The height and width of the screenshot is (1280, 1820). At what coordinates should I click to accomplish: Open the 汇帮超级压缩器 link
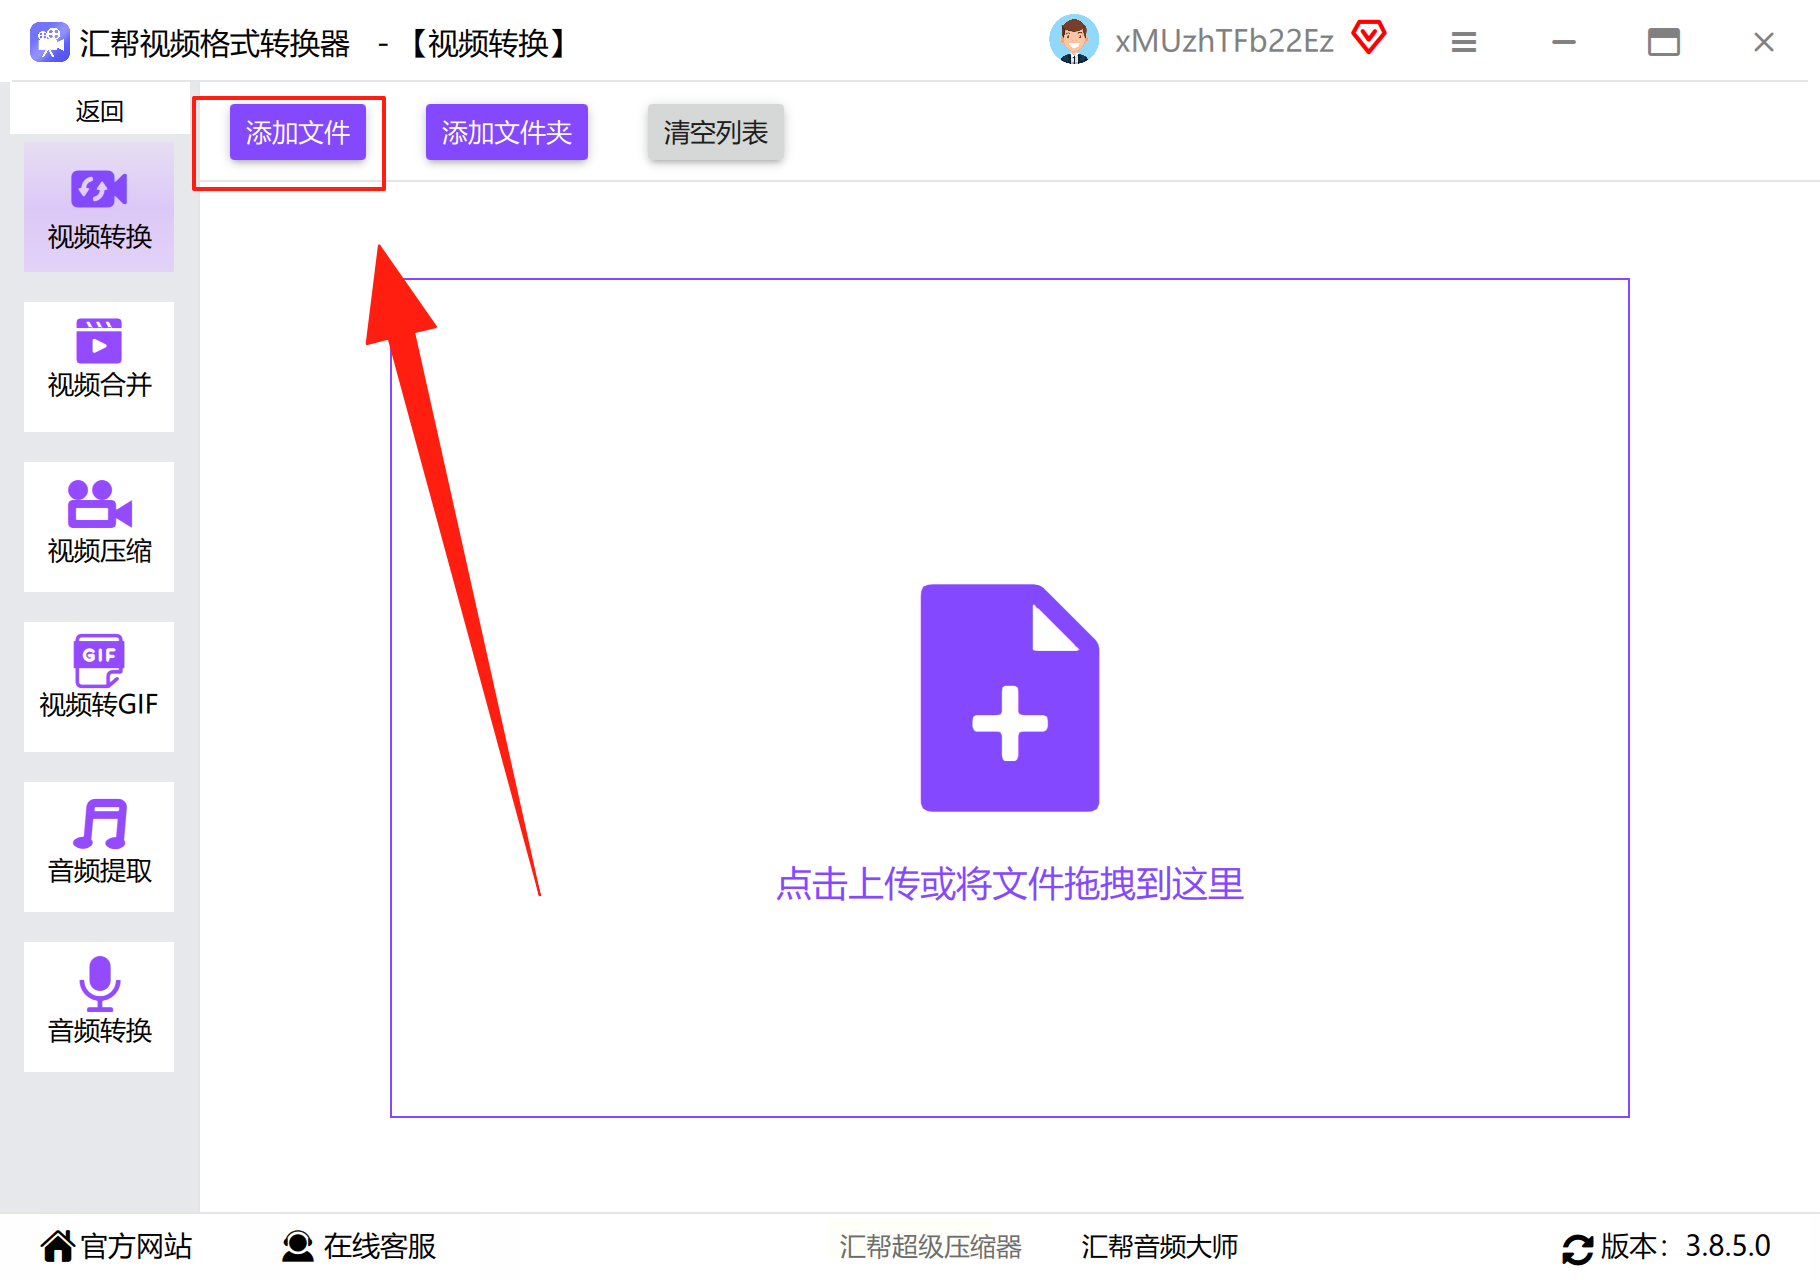click(x=930, y=1246)
